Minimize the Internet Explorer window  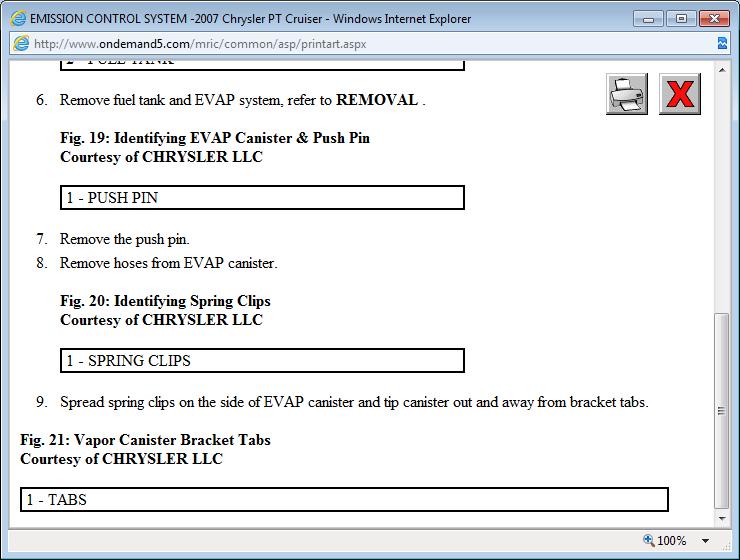coord(648,19)
